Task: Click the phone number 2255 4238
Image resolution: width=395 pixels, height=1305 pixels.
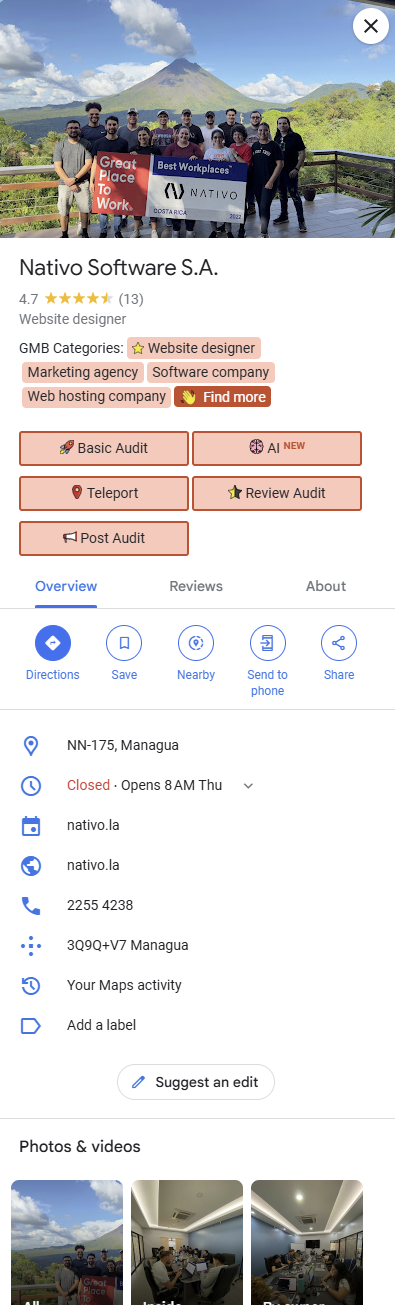Action: (100, 905)
